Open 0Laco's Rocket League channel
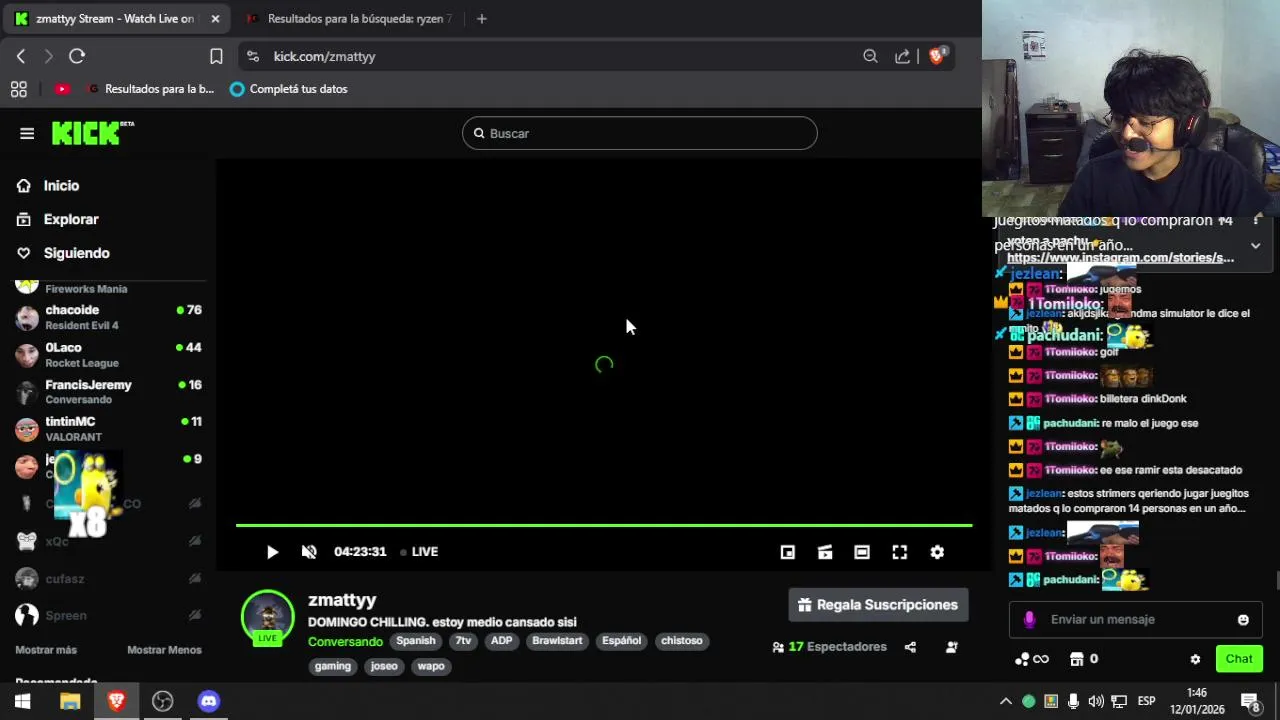 (108, 355)
